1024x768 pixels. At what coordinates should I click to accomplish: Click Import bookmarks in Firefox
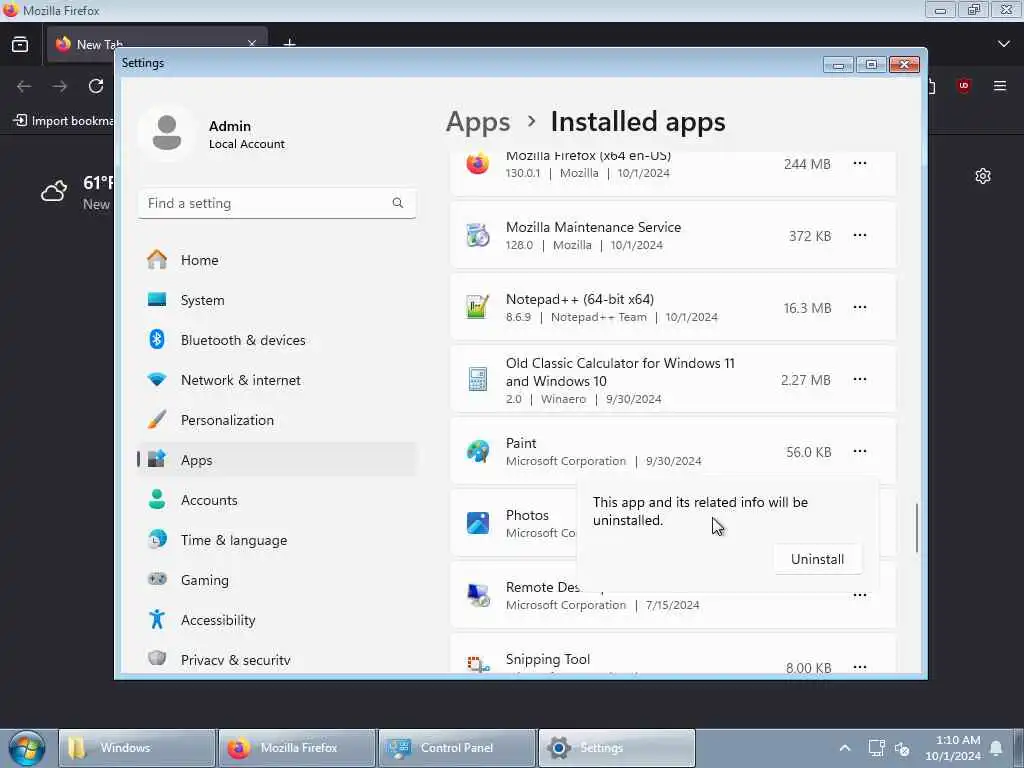tap(63, 121)
